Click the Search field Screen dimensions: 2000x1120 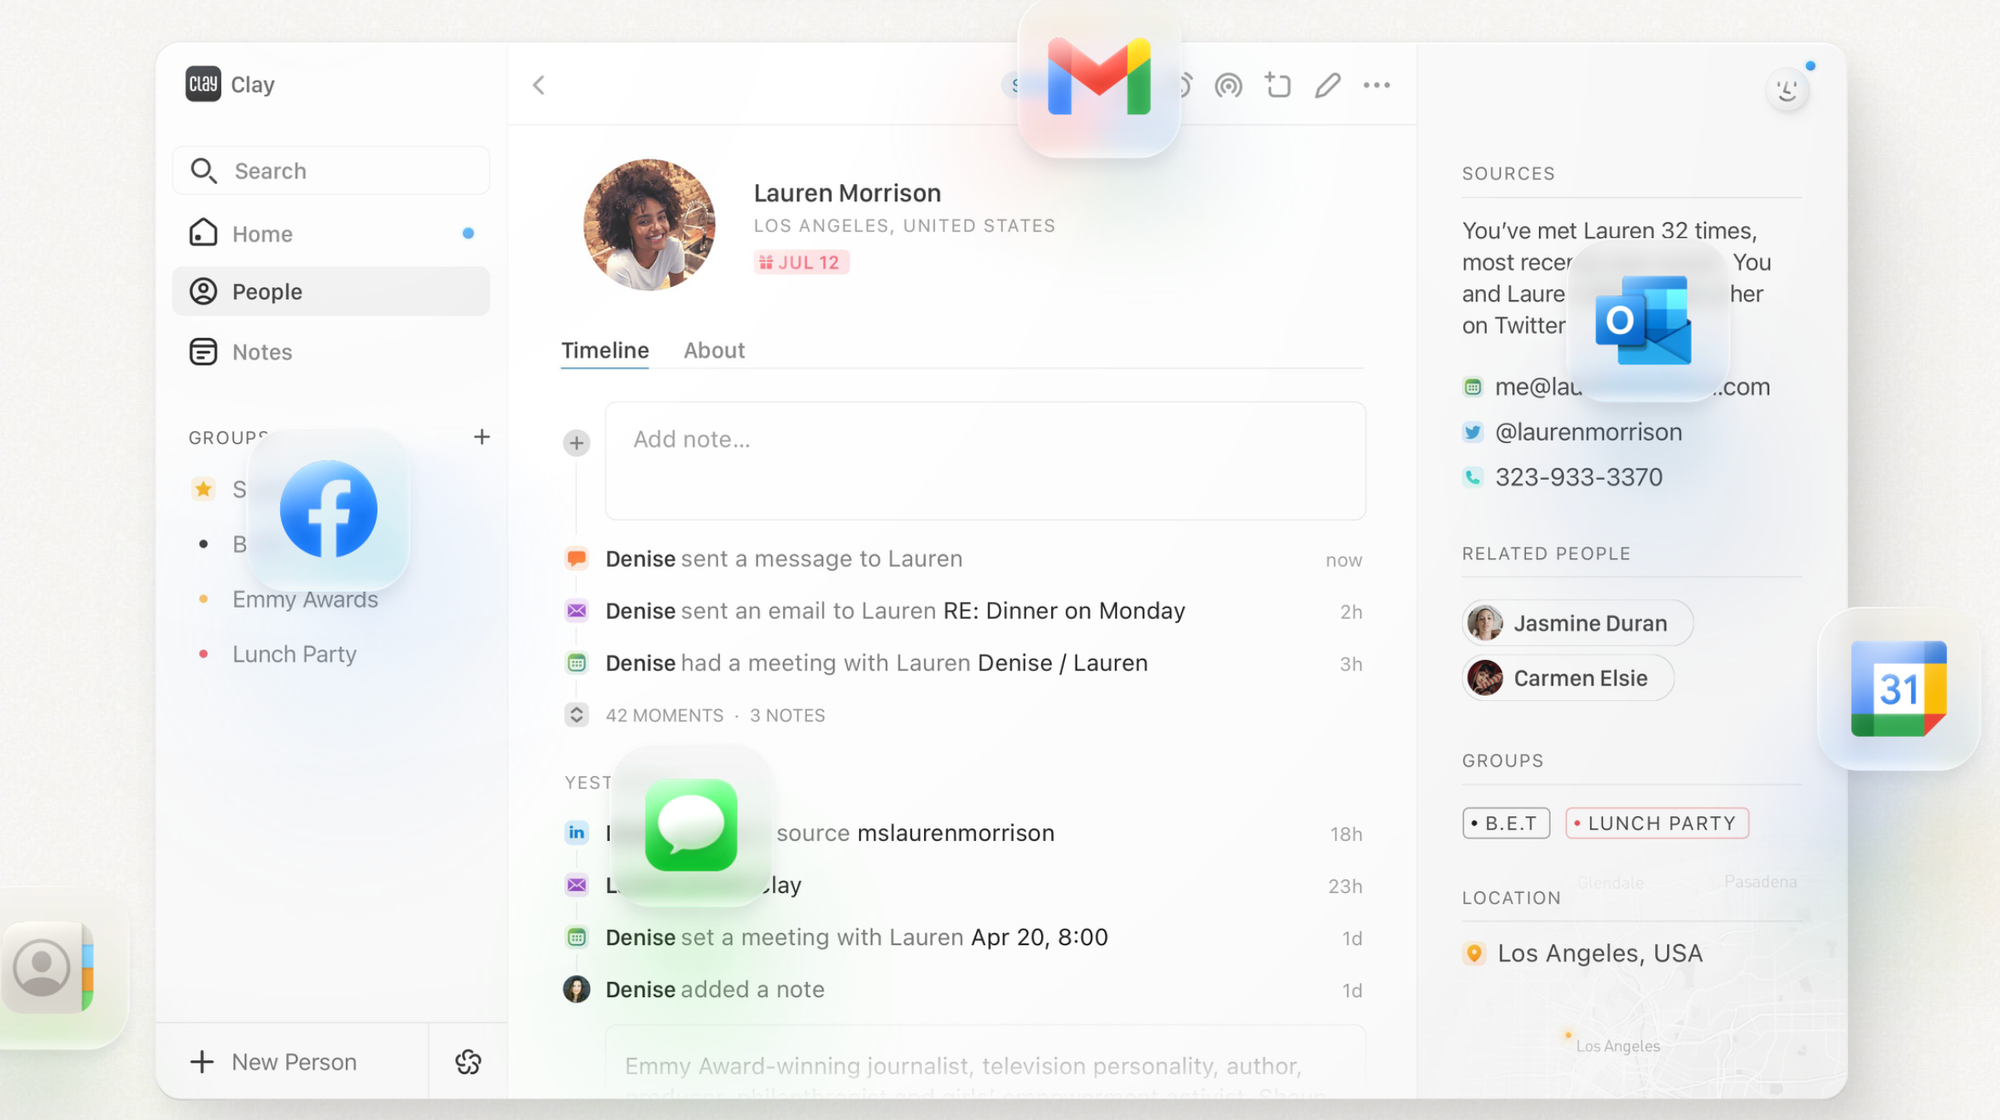tap(331, 171)
